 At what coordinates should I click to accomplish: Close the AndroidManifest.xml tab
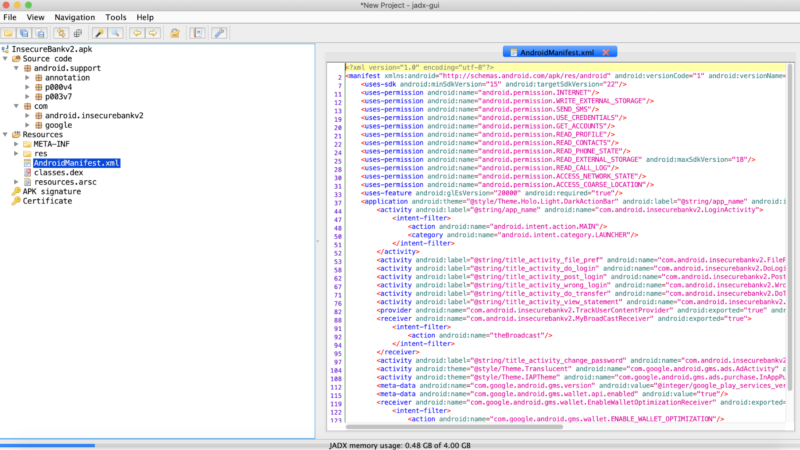pos(606,53)
